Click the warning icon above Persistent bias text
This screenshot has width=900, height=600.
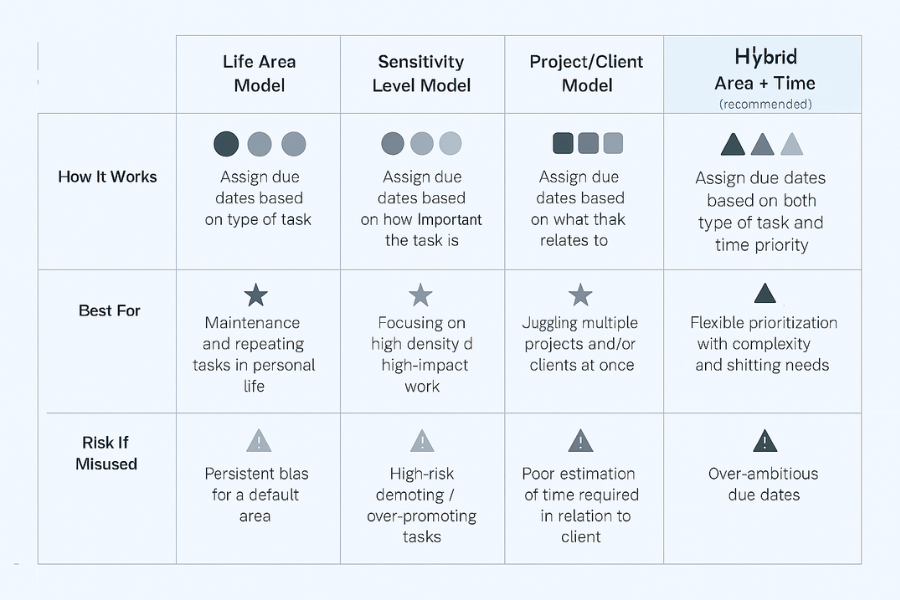pyautogui.click(x=258, y=440)
